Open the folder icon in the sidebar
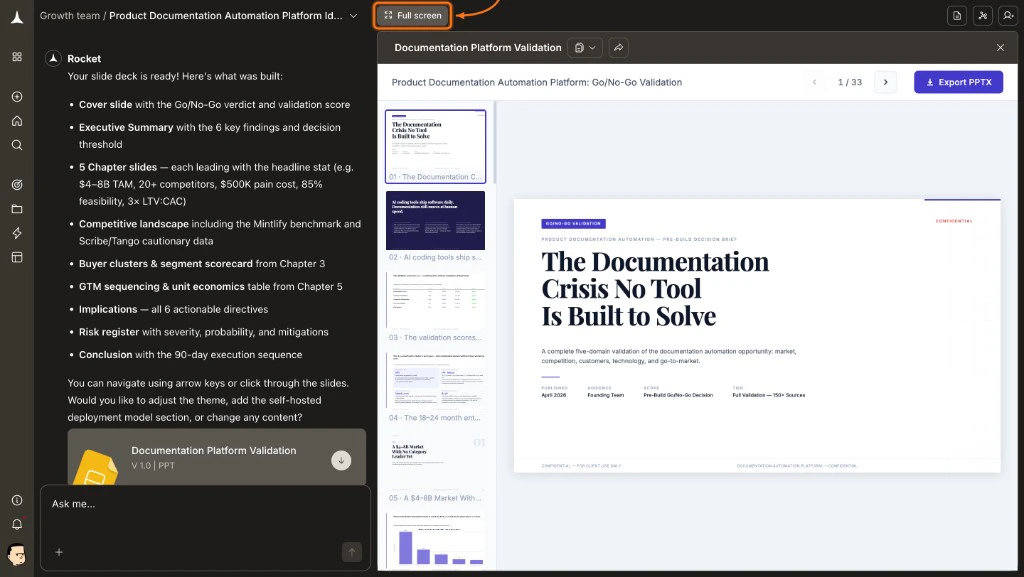Image resolution: width=1024 pixels, height=577 pixels. coord(16,209)
